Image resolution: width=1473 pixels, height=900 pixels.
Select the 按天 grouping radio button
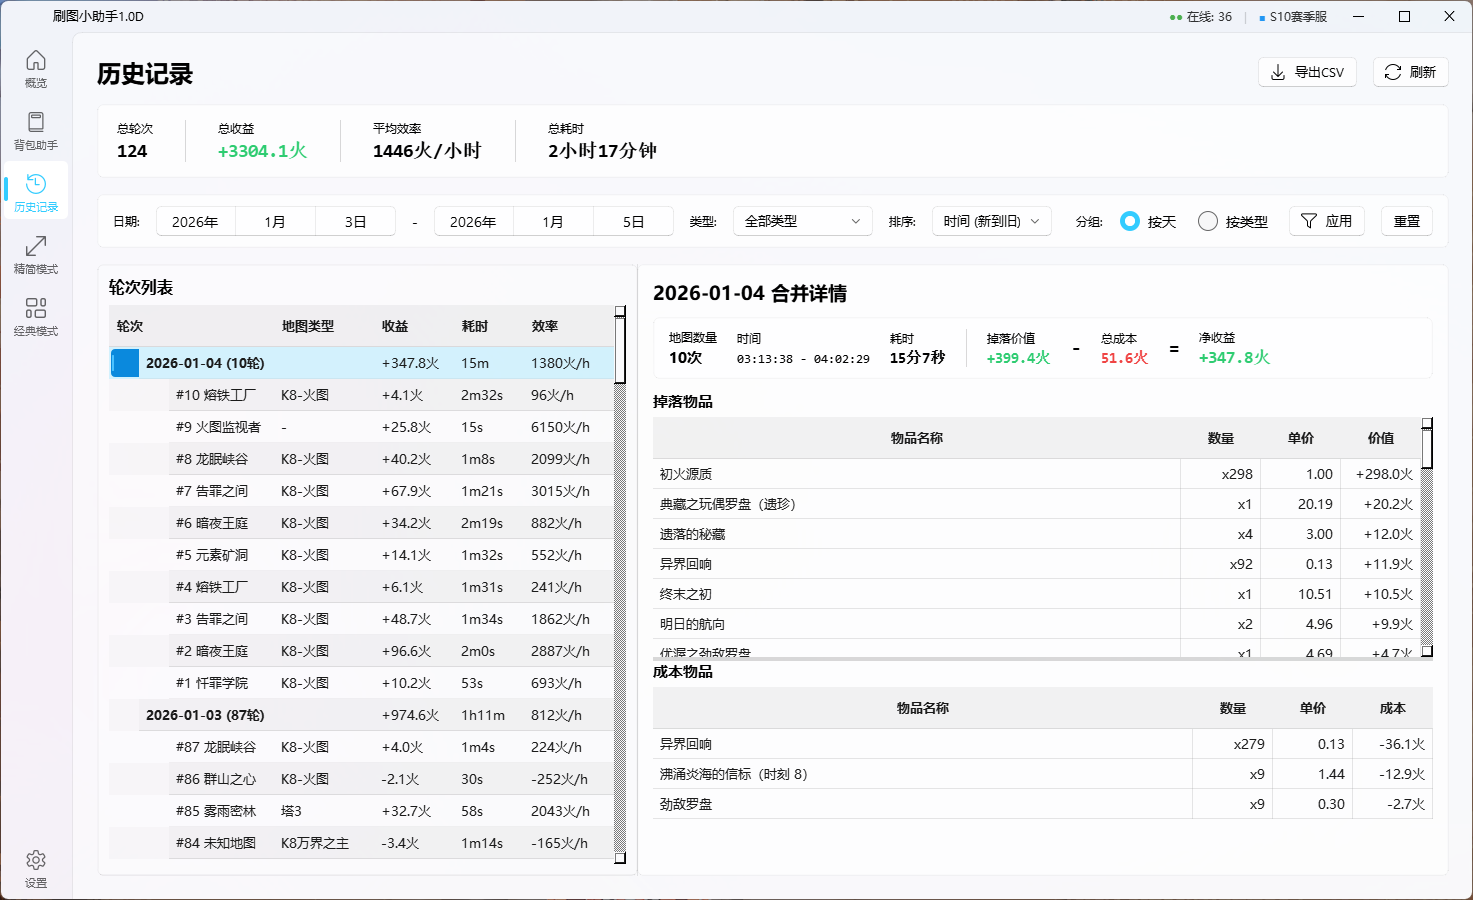tap(1130, 221)
